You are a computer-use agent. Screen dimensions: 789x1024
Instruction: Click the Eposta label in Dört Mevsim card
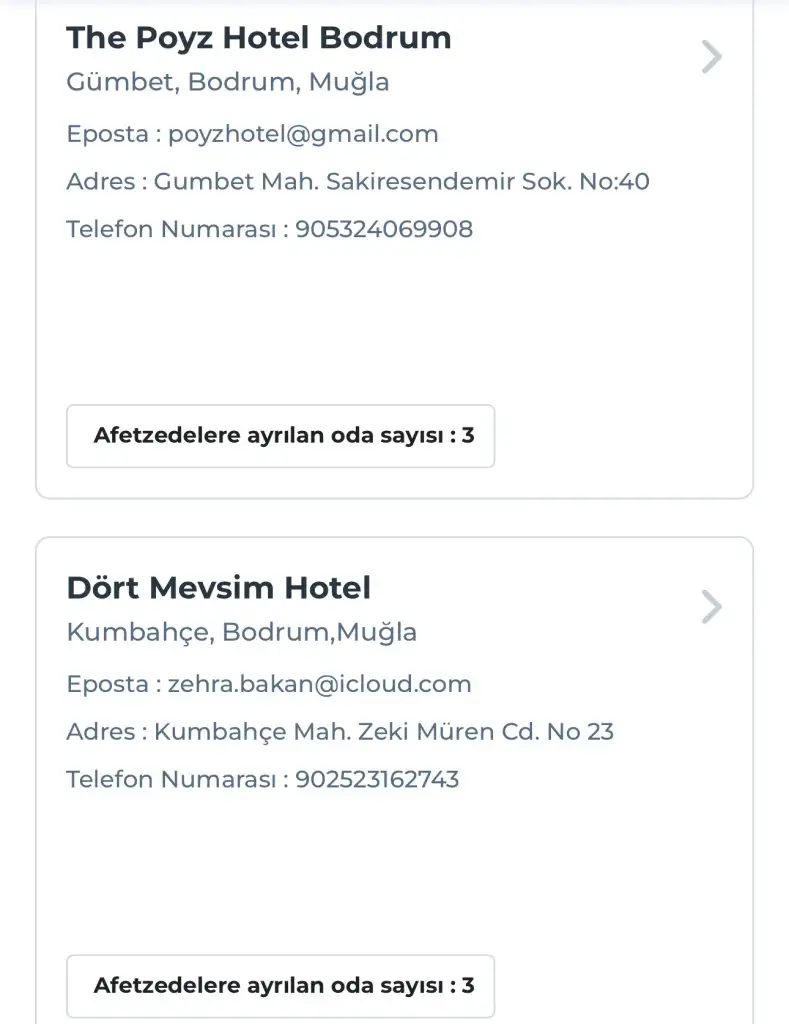click(x=104, y=684)
